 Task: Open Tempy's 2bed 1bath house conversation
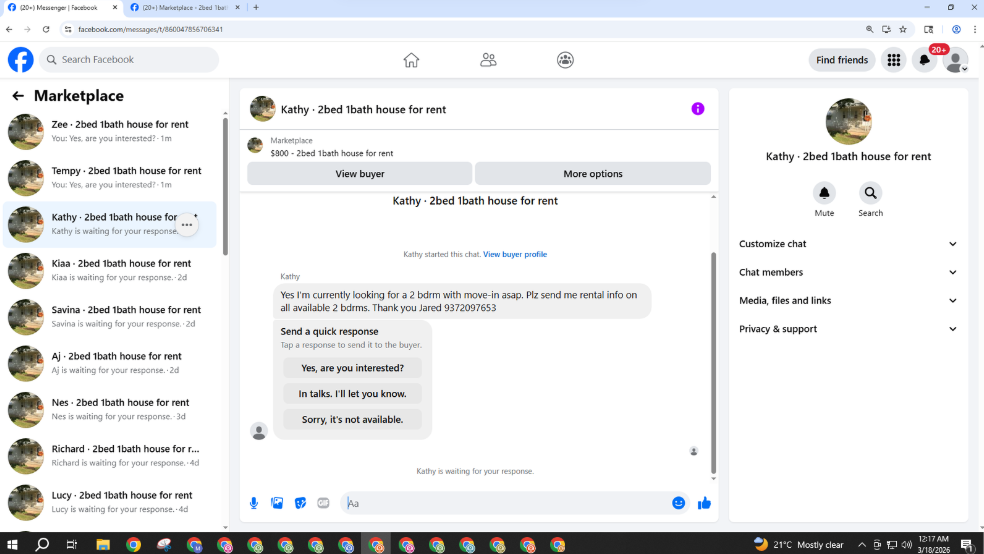click(110, 178)
